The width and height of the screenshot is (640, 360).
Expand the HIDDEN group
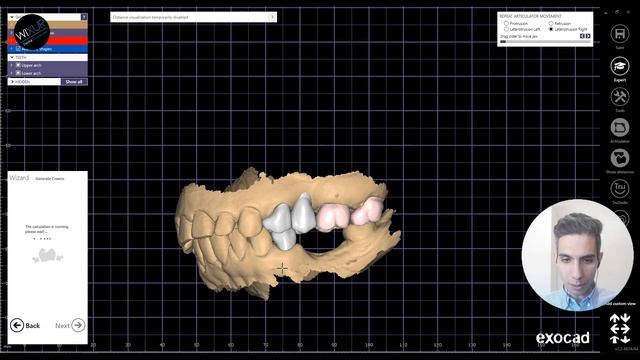coord(12,82)
